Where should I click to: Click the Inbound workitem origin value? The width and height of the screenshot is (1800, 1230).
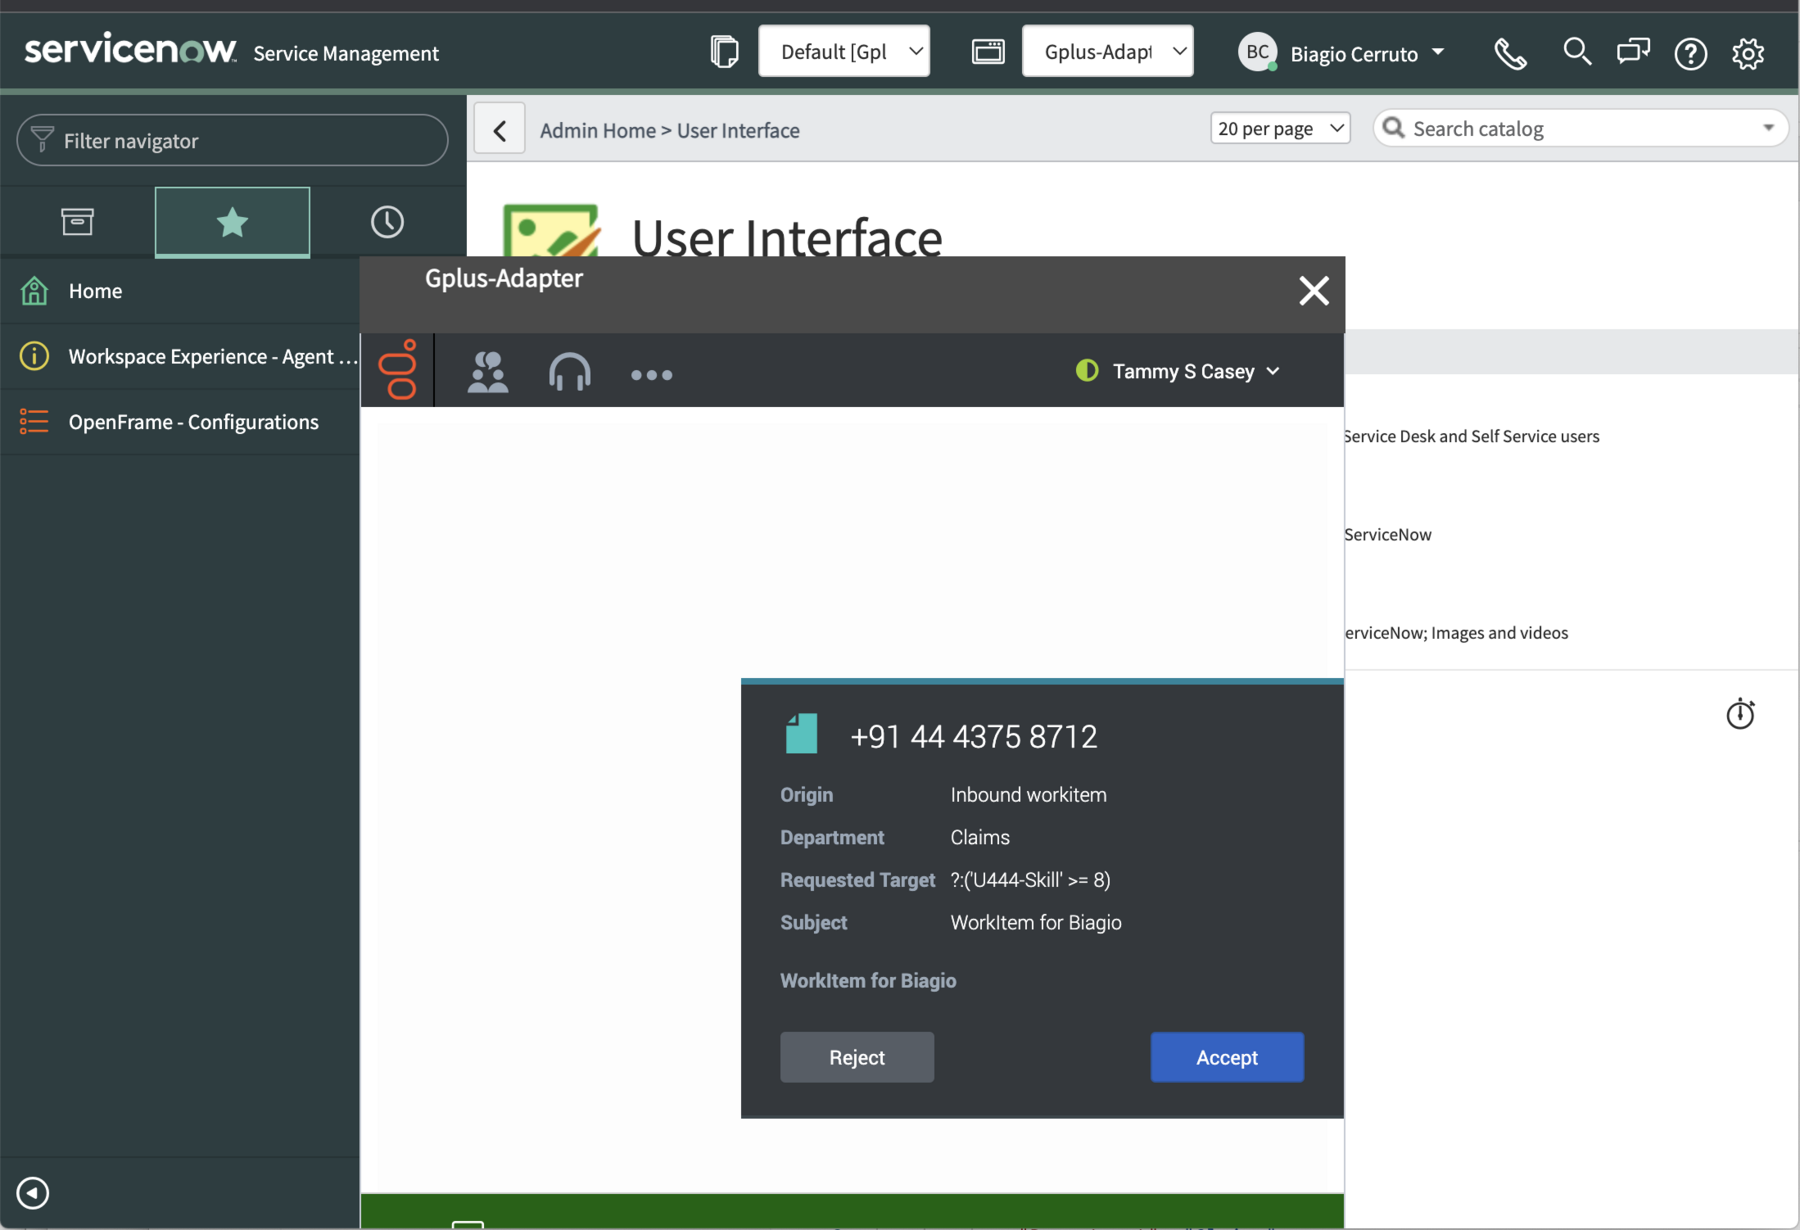click(1028, 795)
